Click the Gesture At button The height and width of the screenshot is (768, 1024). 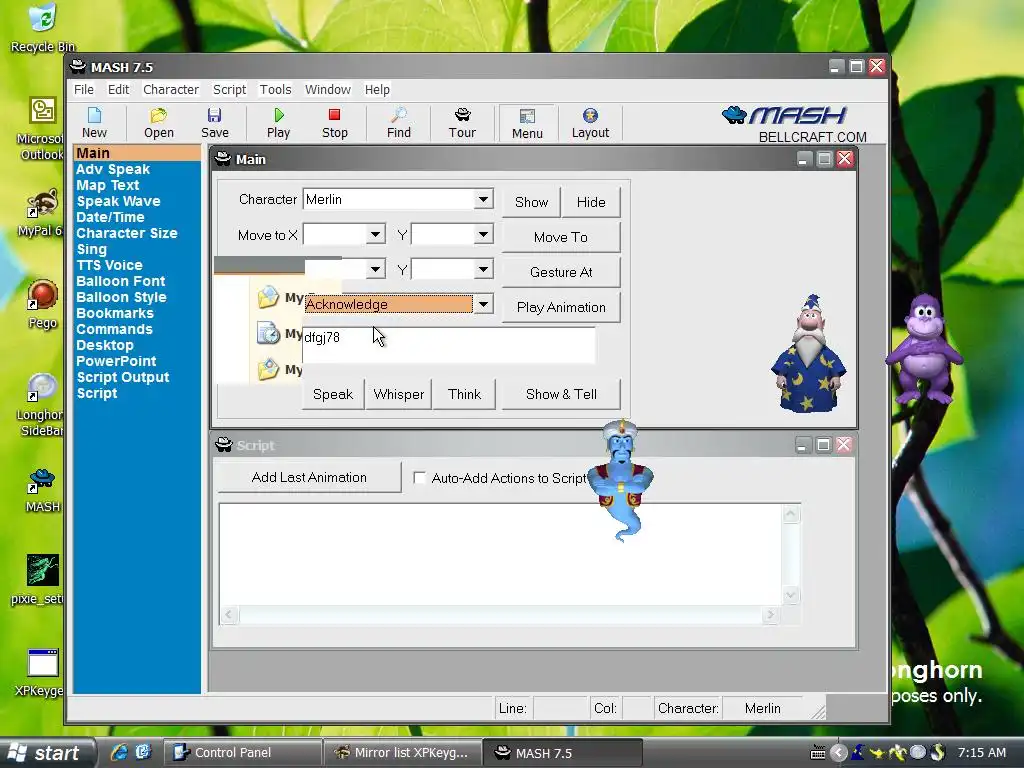pos(561,272)
